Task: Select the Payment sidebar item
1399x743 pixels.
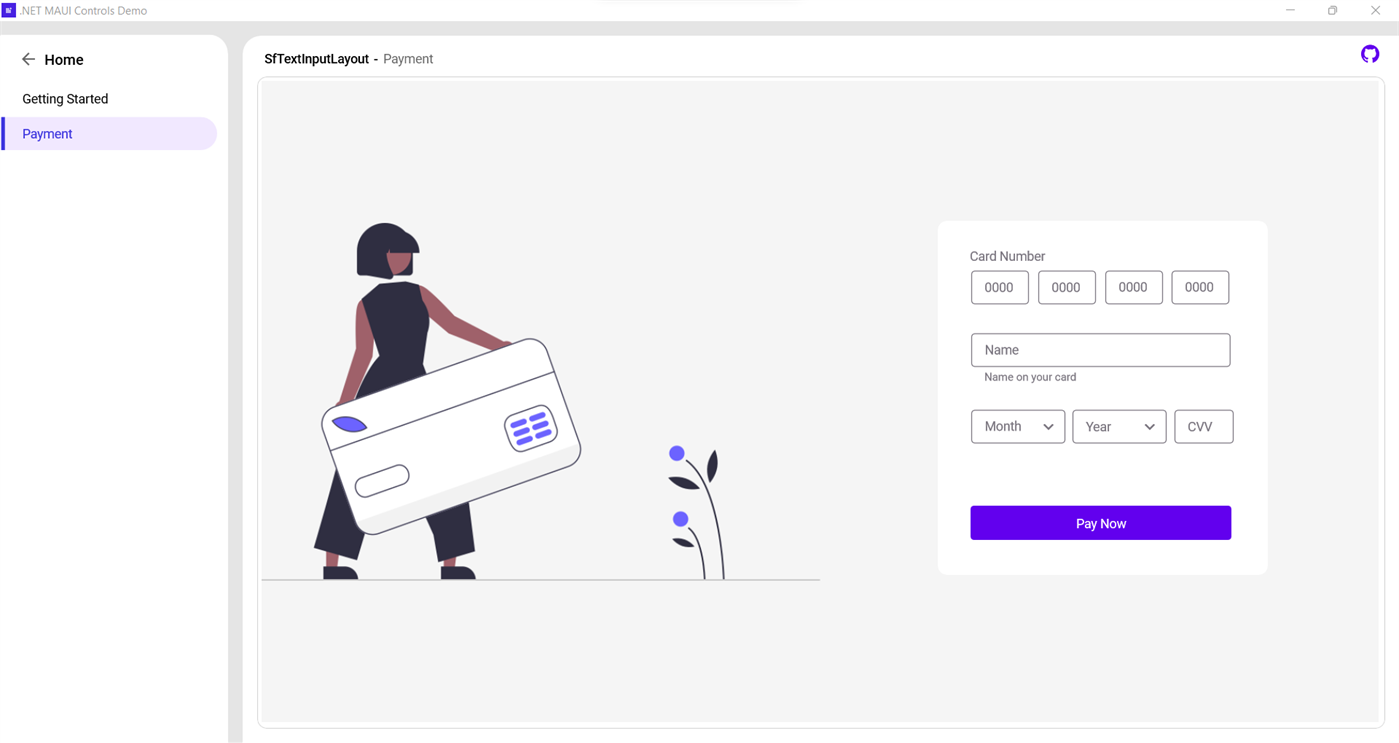Action: tap(109, 134)
